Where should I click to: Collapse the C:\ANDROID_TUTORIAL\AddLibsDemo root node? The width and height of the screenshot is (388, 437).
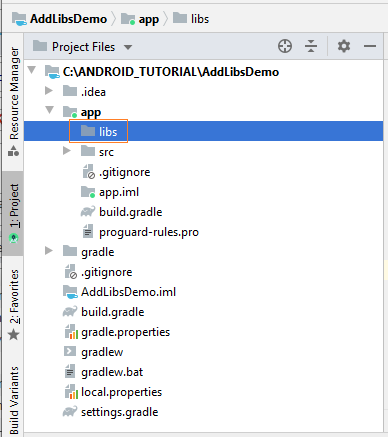click(x=32, y=70)
